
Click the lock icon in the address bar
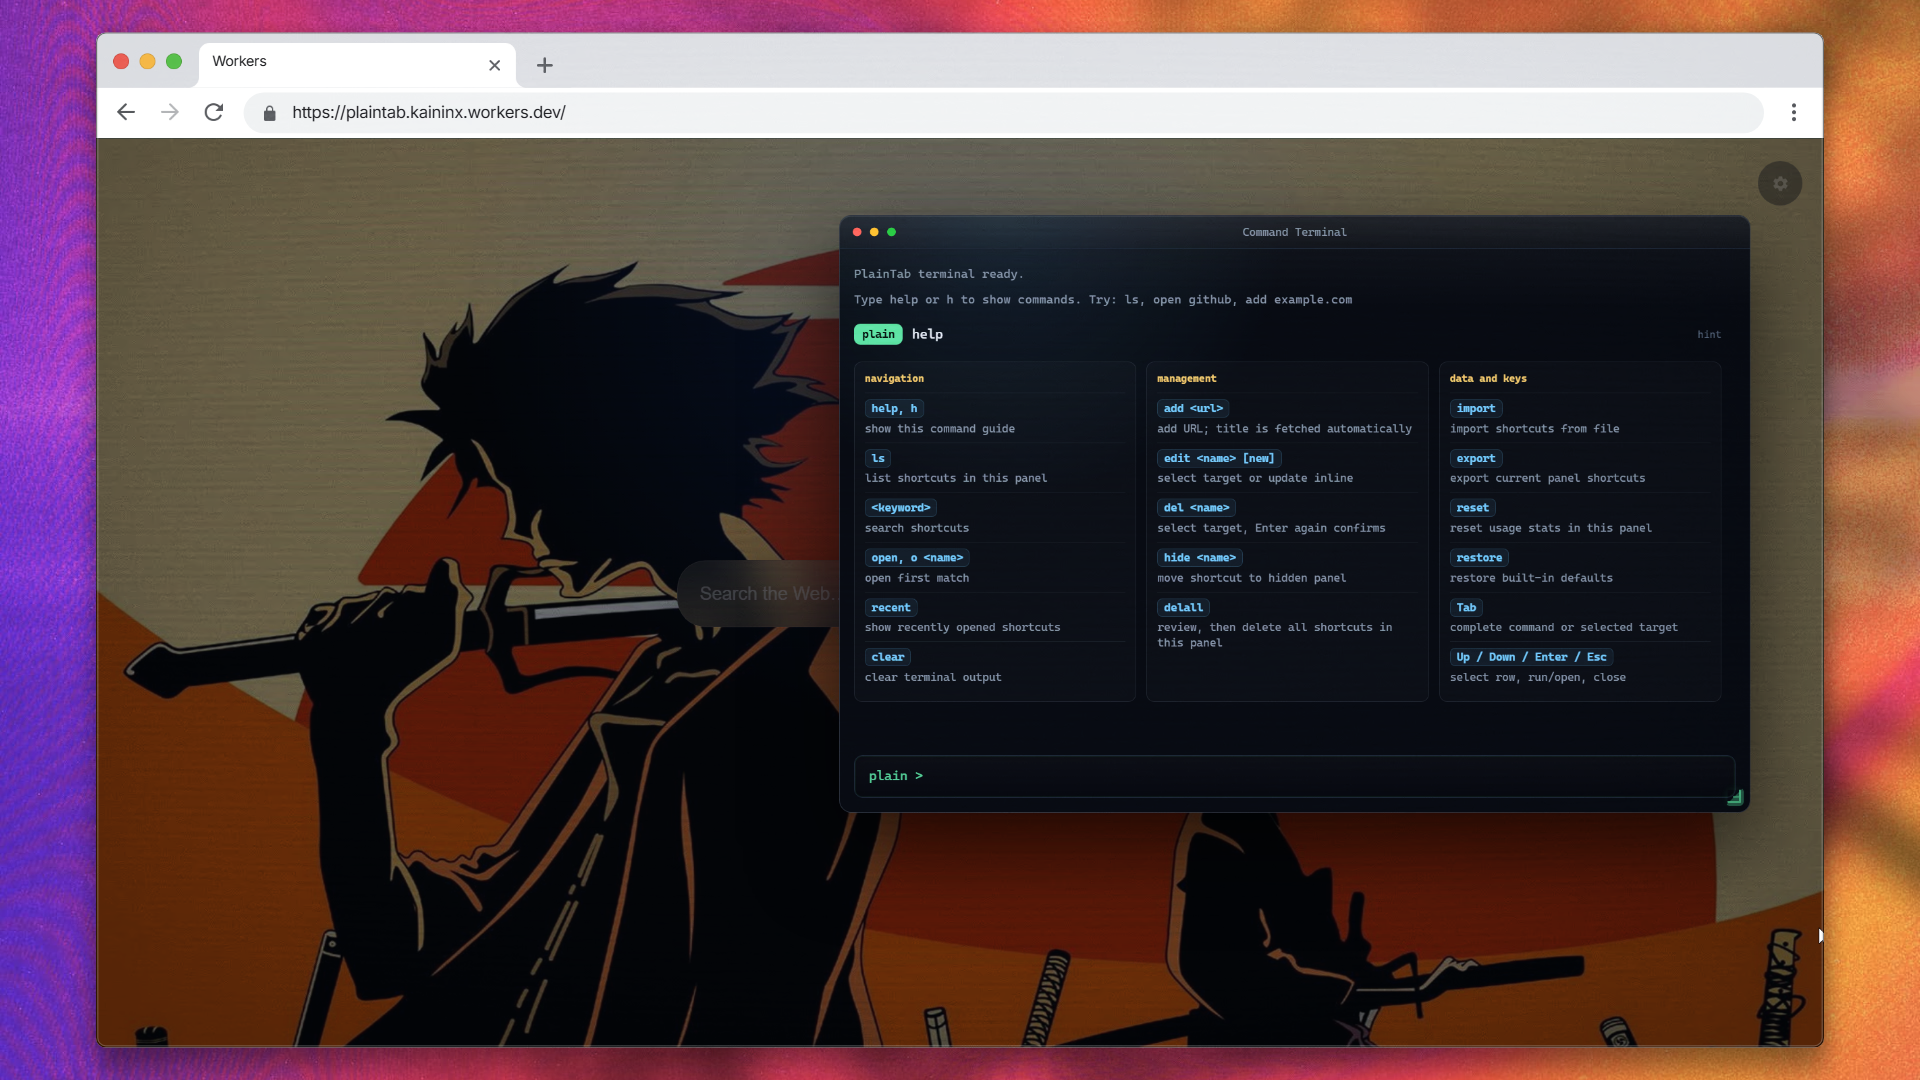click(269, 113)
